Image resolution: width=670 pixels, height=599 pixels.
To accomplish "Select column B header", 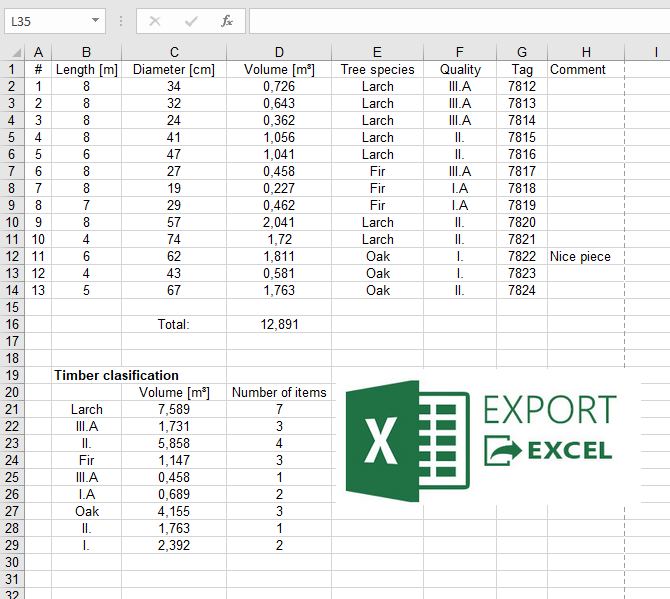I will (86, 52).
